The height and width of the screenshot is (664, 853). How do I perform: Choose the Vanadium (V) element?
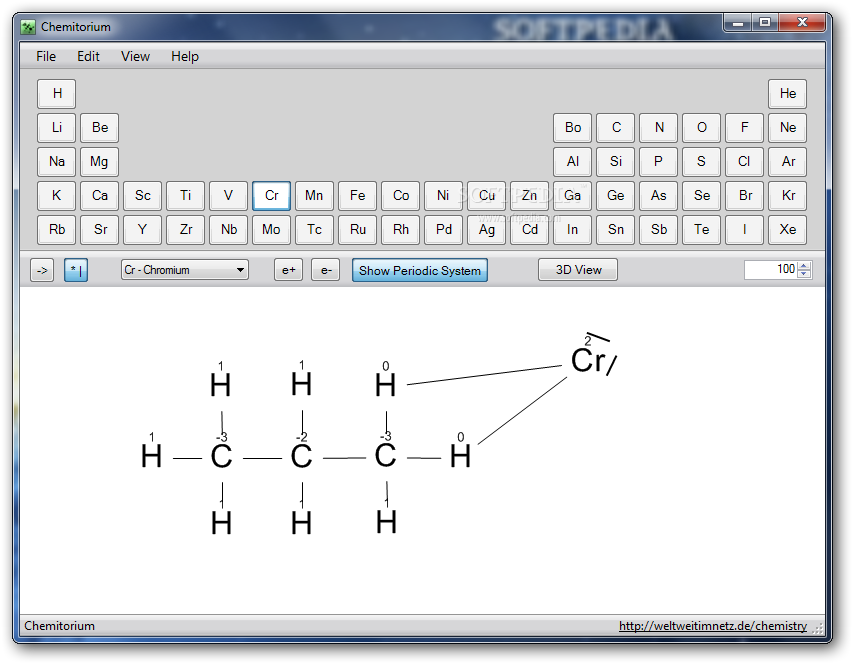click(228, 196)
